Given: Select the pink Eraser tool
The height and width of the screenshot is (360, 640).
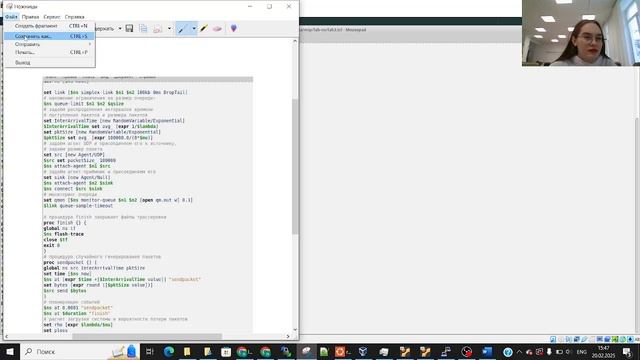Looking at the screenshot, I should pos(217,29).
